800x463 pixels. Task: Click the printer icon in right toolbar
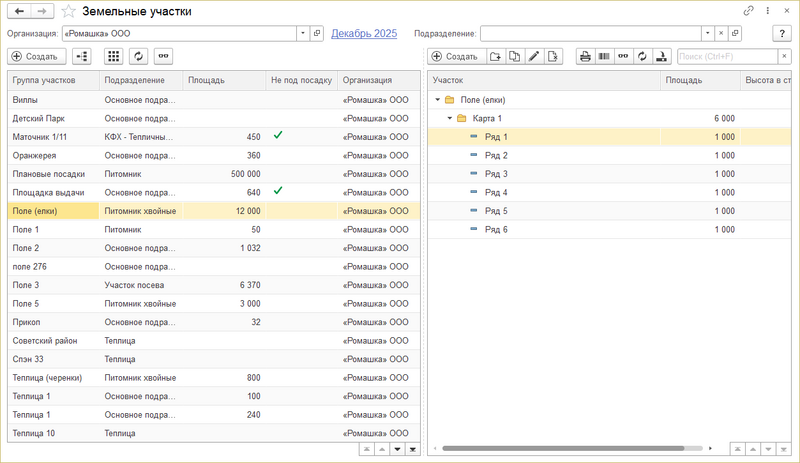585,57
